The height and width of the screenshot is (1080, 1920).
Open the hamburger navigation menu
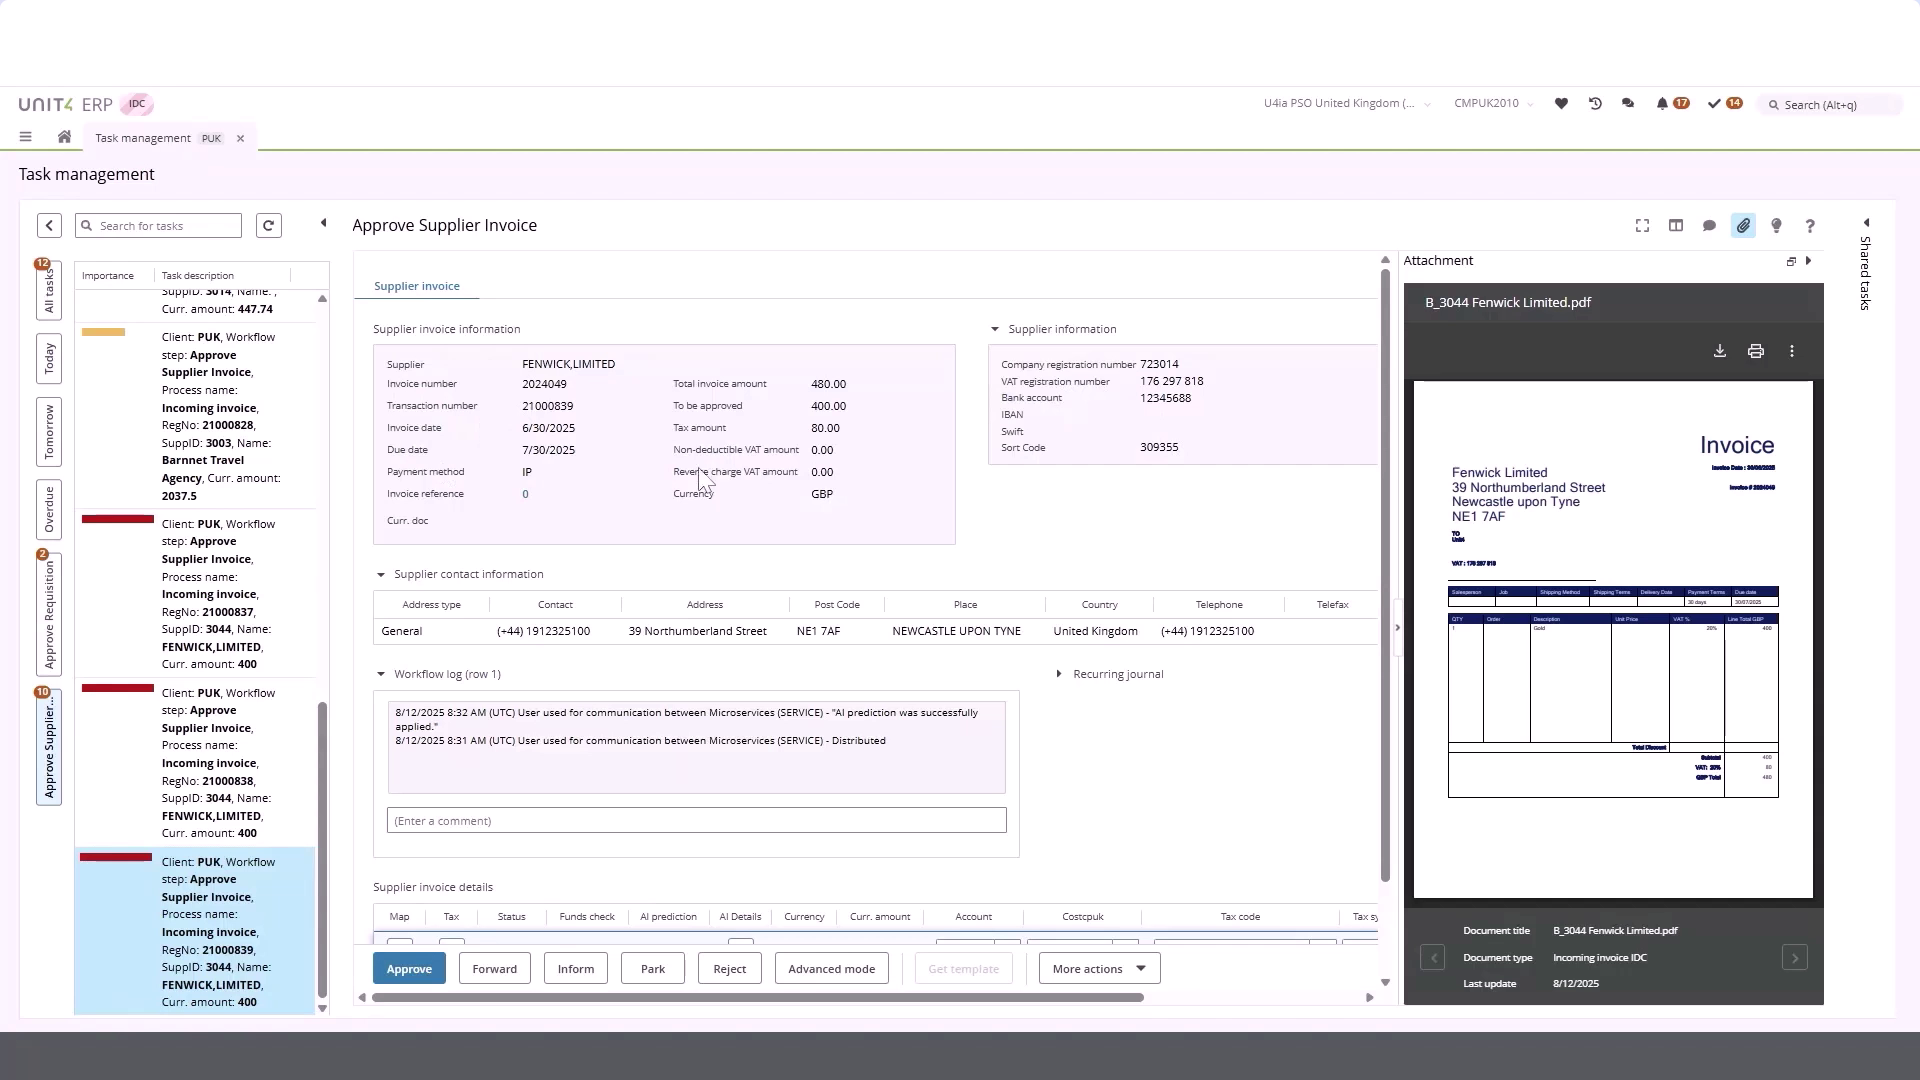[x=25, y=137]
